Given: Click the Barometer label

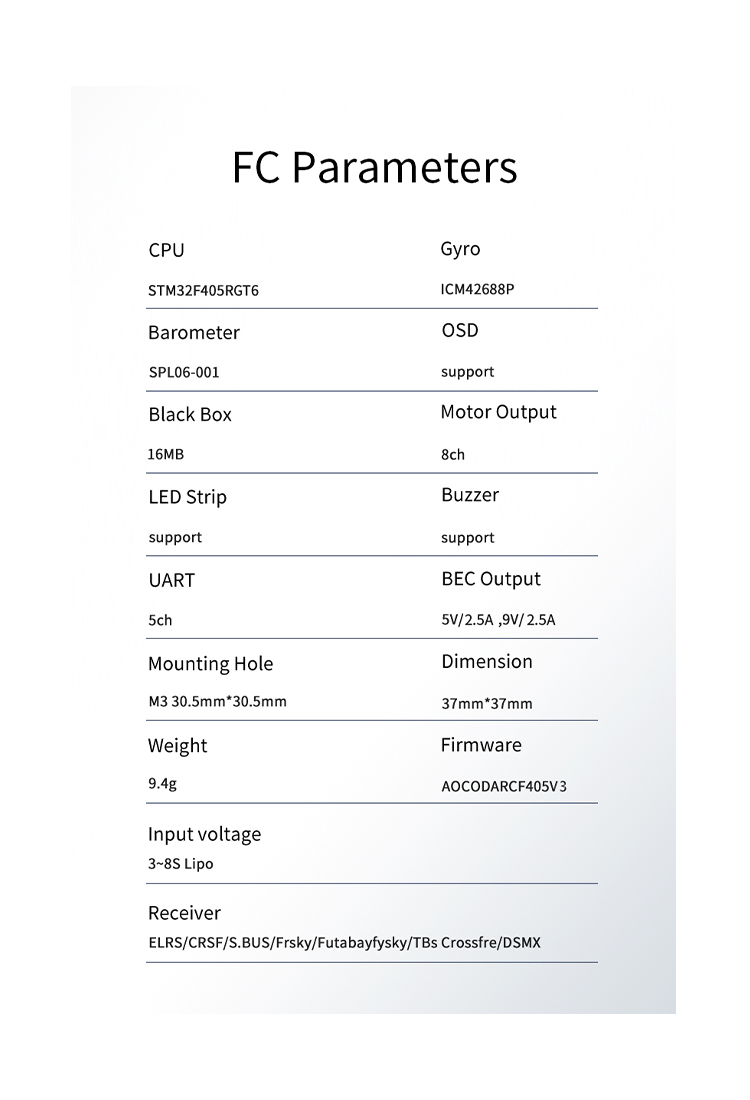Looking at the screenshot, I should tap(193, 332).
